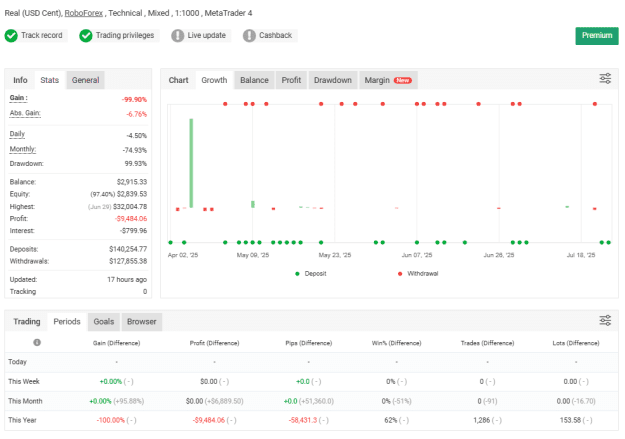
Task: Click the Lots (Difference) column header
Action: point(576,343)
